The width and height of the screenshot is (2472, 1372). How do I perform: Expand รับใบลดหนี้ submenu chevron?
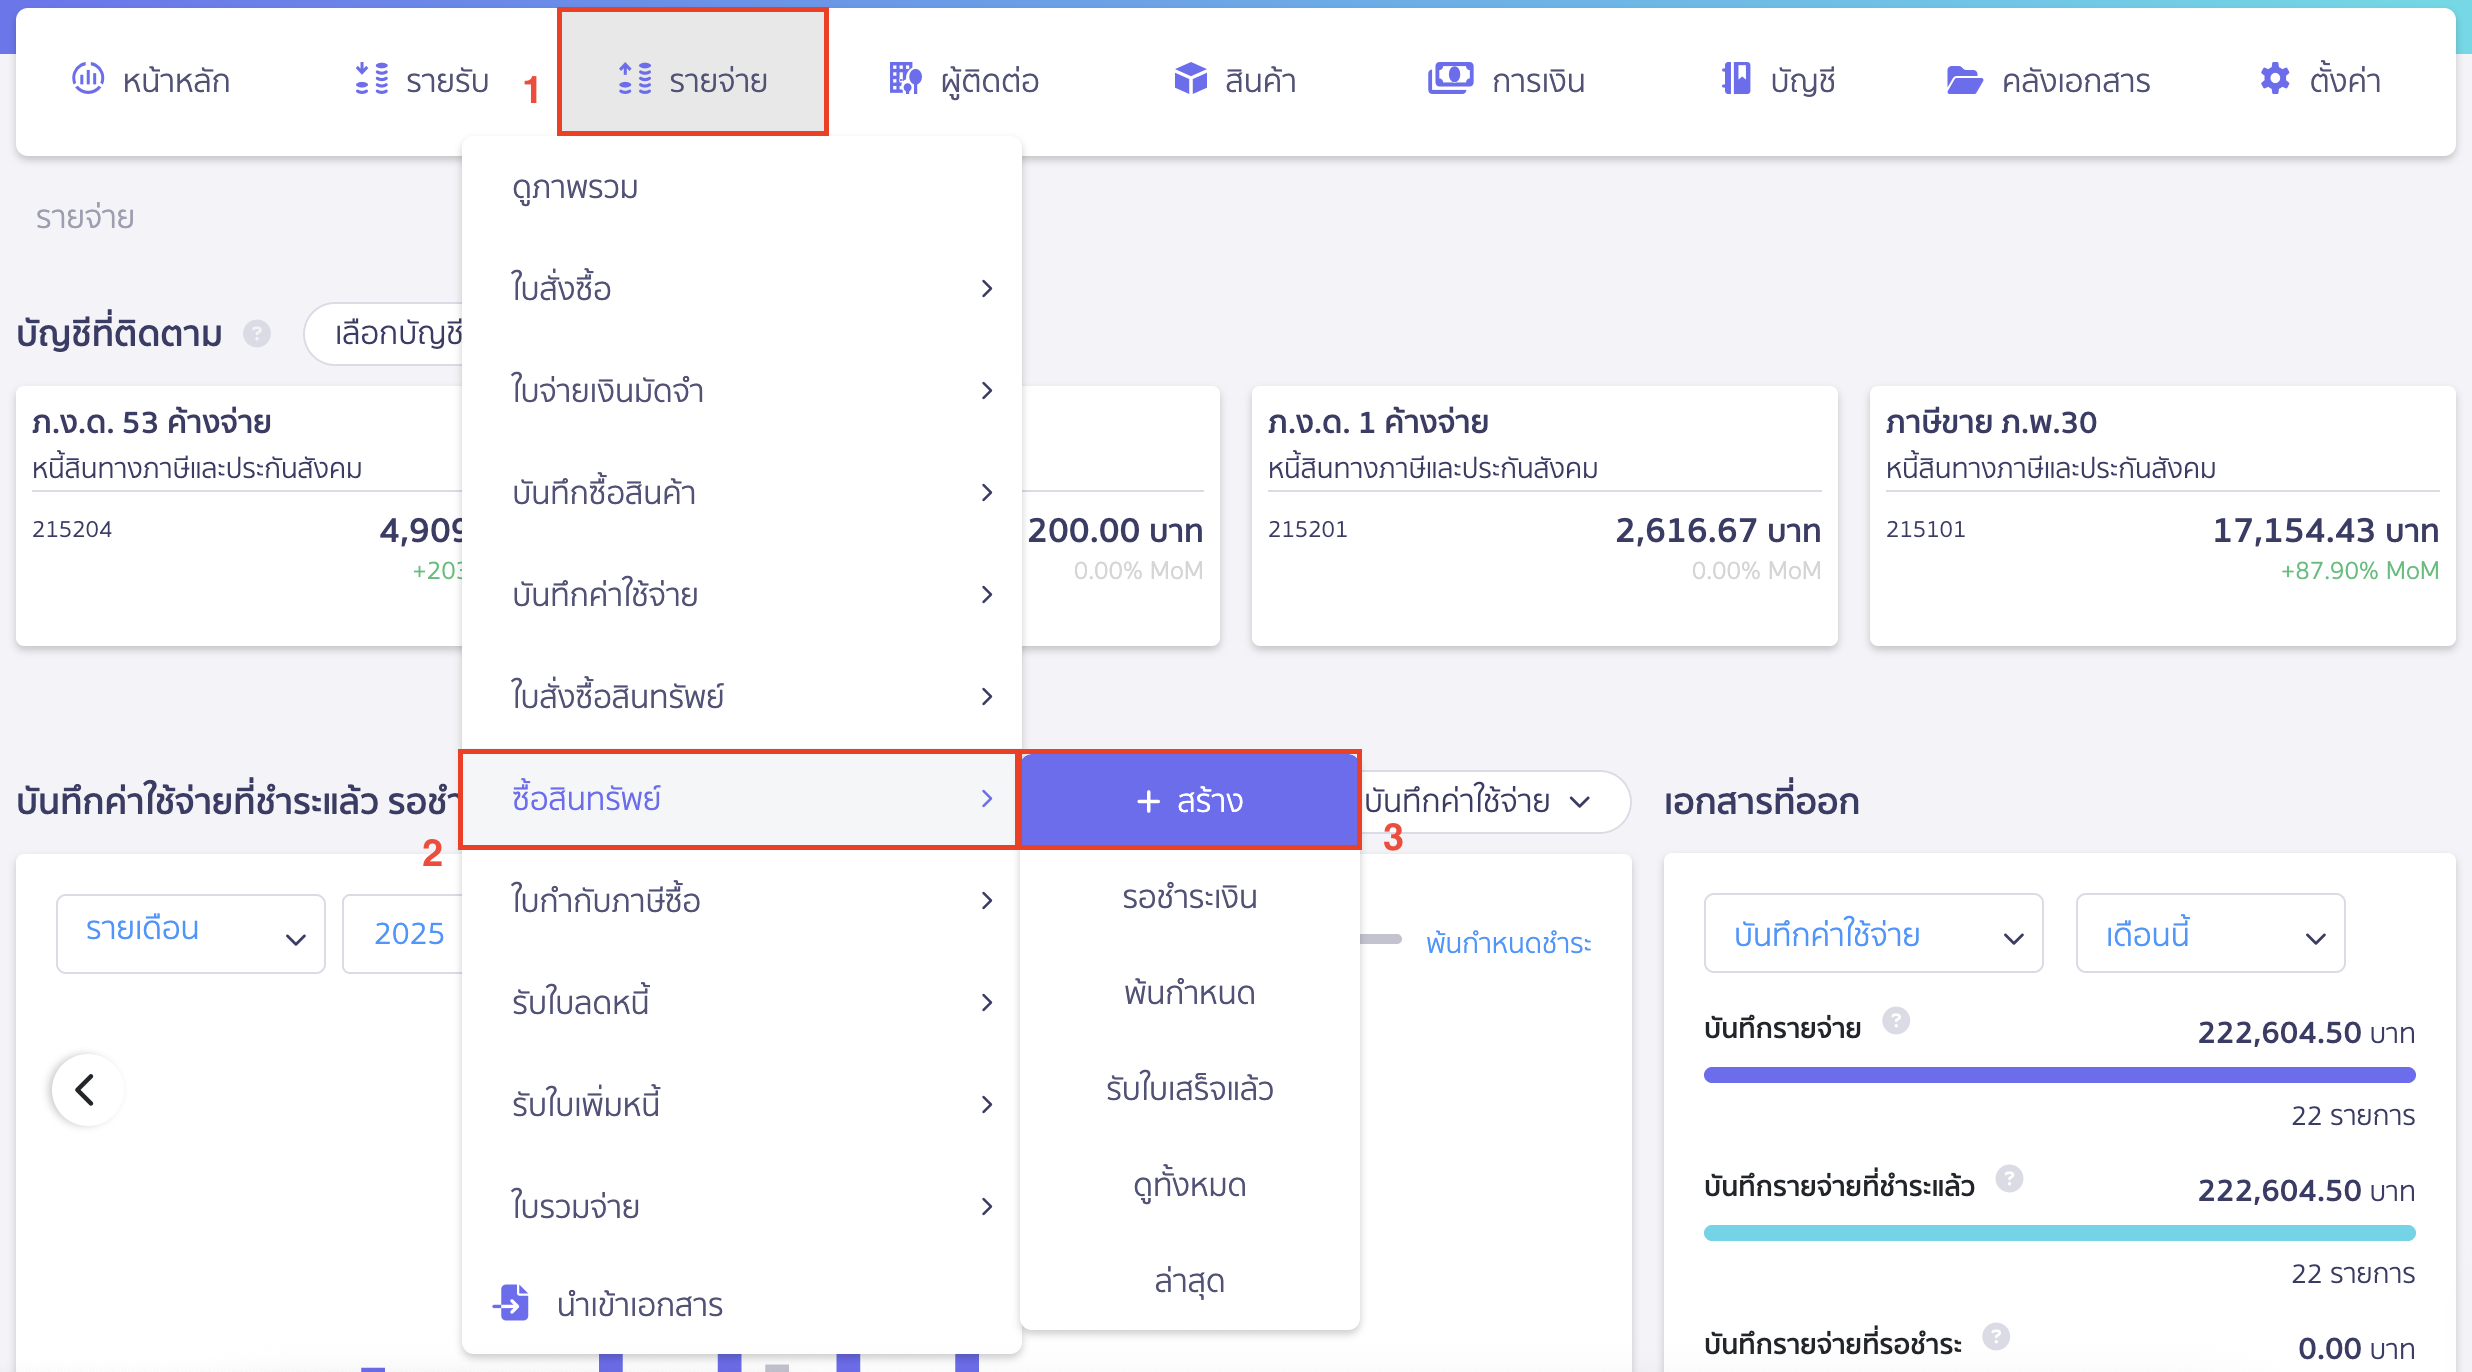[986, 1003]
